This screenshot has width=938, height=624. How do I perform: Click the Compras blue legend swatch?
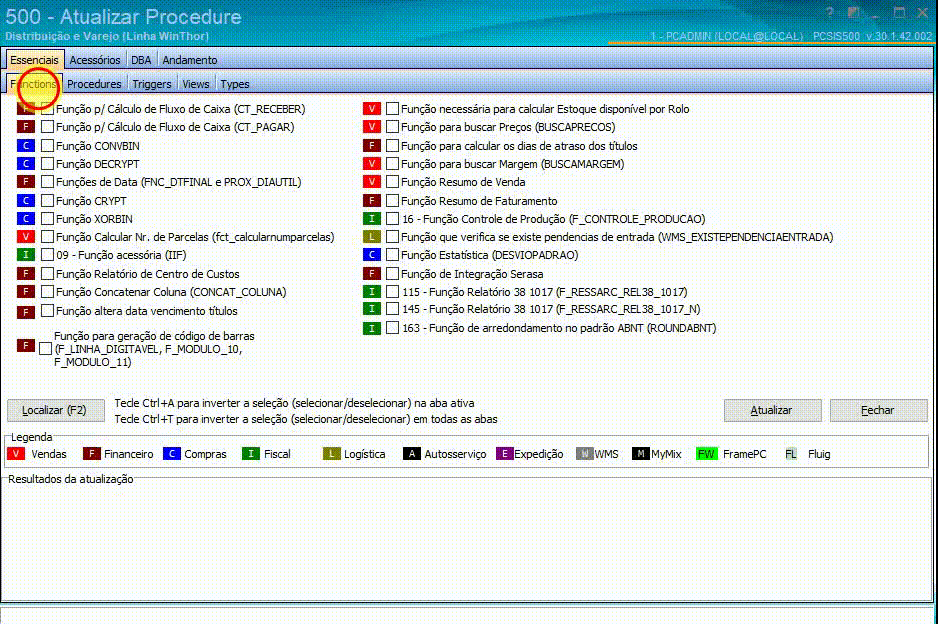(172, 453)
